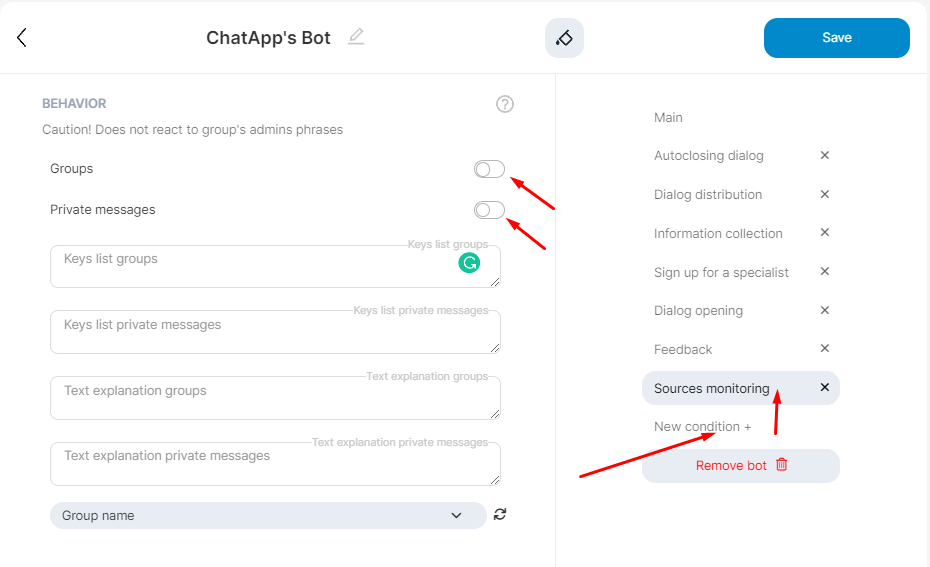Edit bot name with pencil icon
930x567 pixels.
356,38
